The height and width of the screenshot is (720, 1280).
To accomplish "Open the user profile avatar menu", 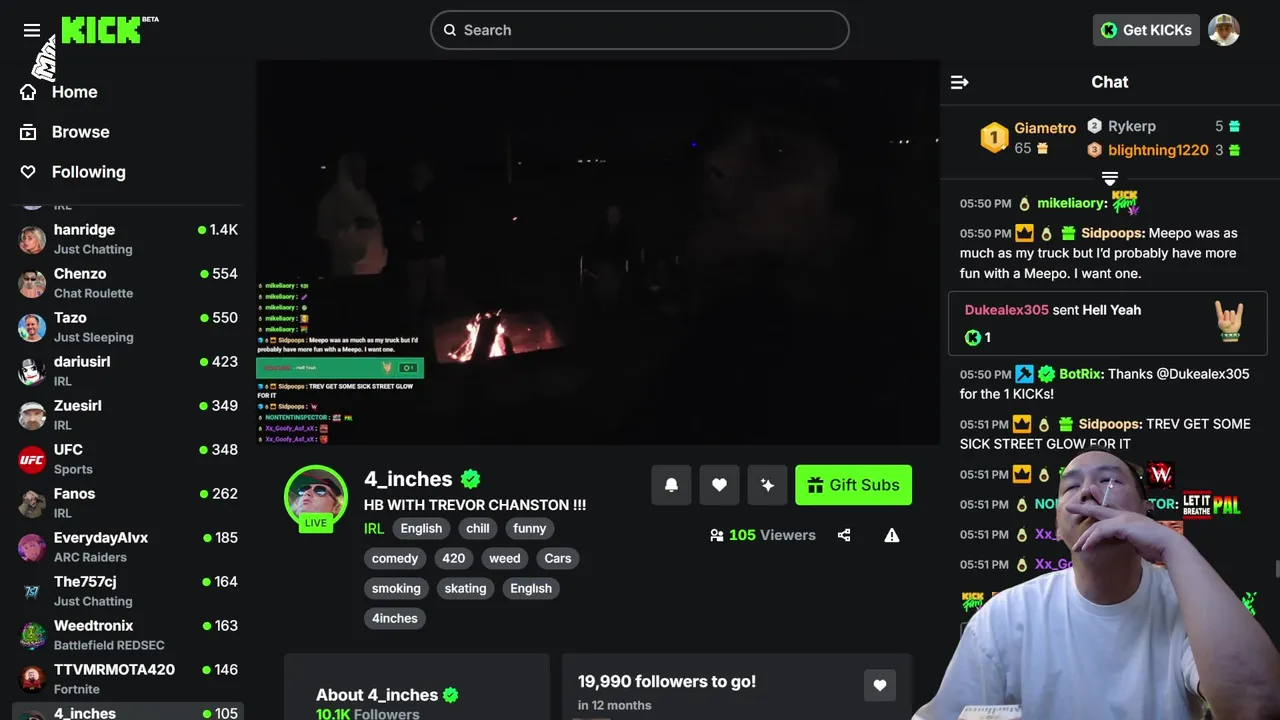I will click(x=1224, y=30).
